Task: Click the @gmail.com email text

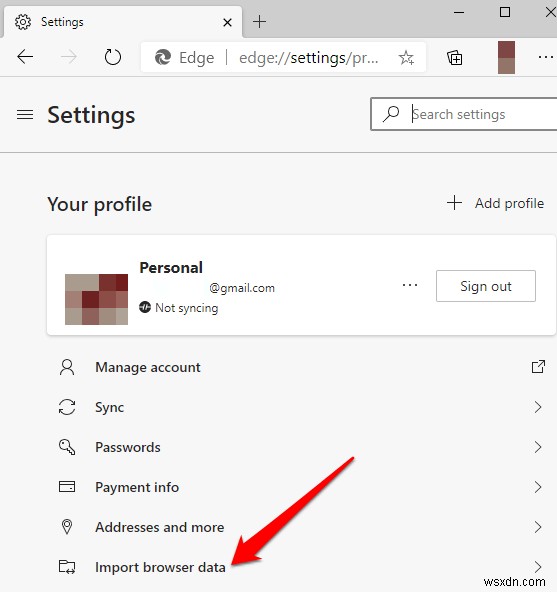Action: pyautogui.click(x=242, y=288)
